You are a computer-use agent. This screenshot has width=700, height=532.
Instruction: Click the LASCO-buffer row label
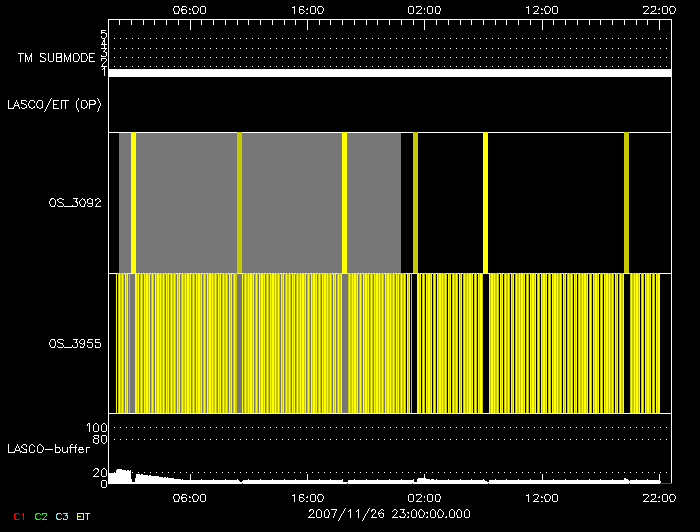48,448
